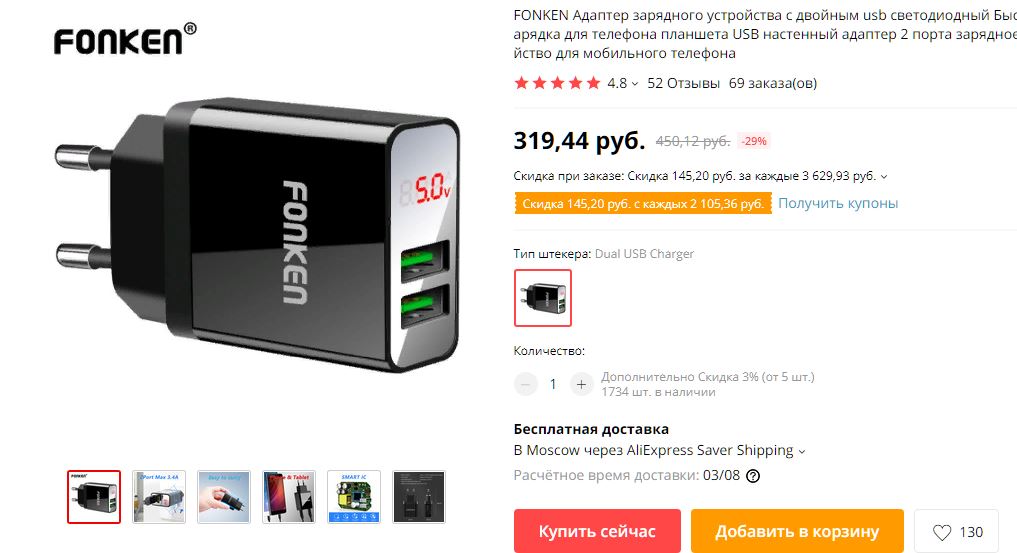
Task: Click the Добавить в корзину button
Action: (x=797, y=531)
